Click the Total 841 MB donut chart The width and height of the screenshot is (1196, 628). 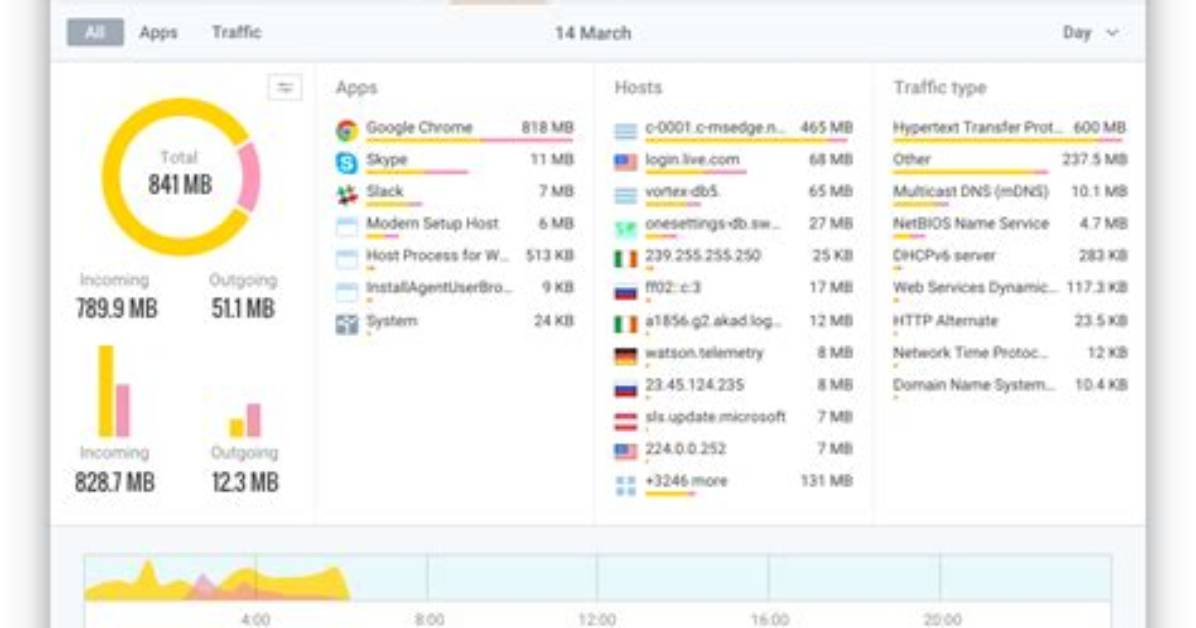point(181,176)
